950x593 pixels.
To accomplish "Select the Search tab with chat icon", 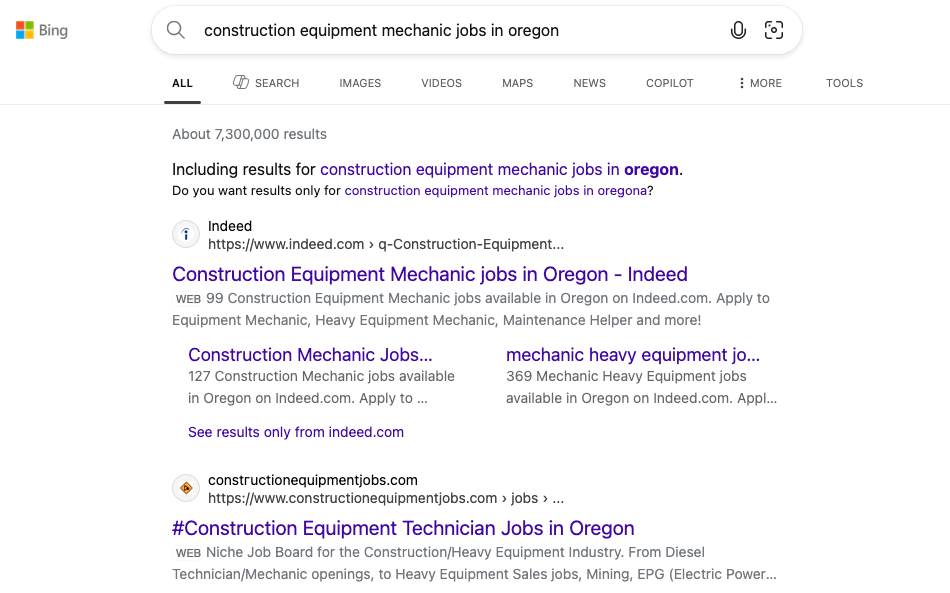I will click(266, 83).
